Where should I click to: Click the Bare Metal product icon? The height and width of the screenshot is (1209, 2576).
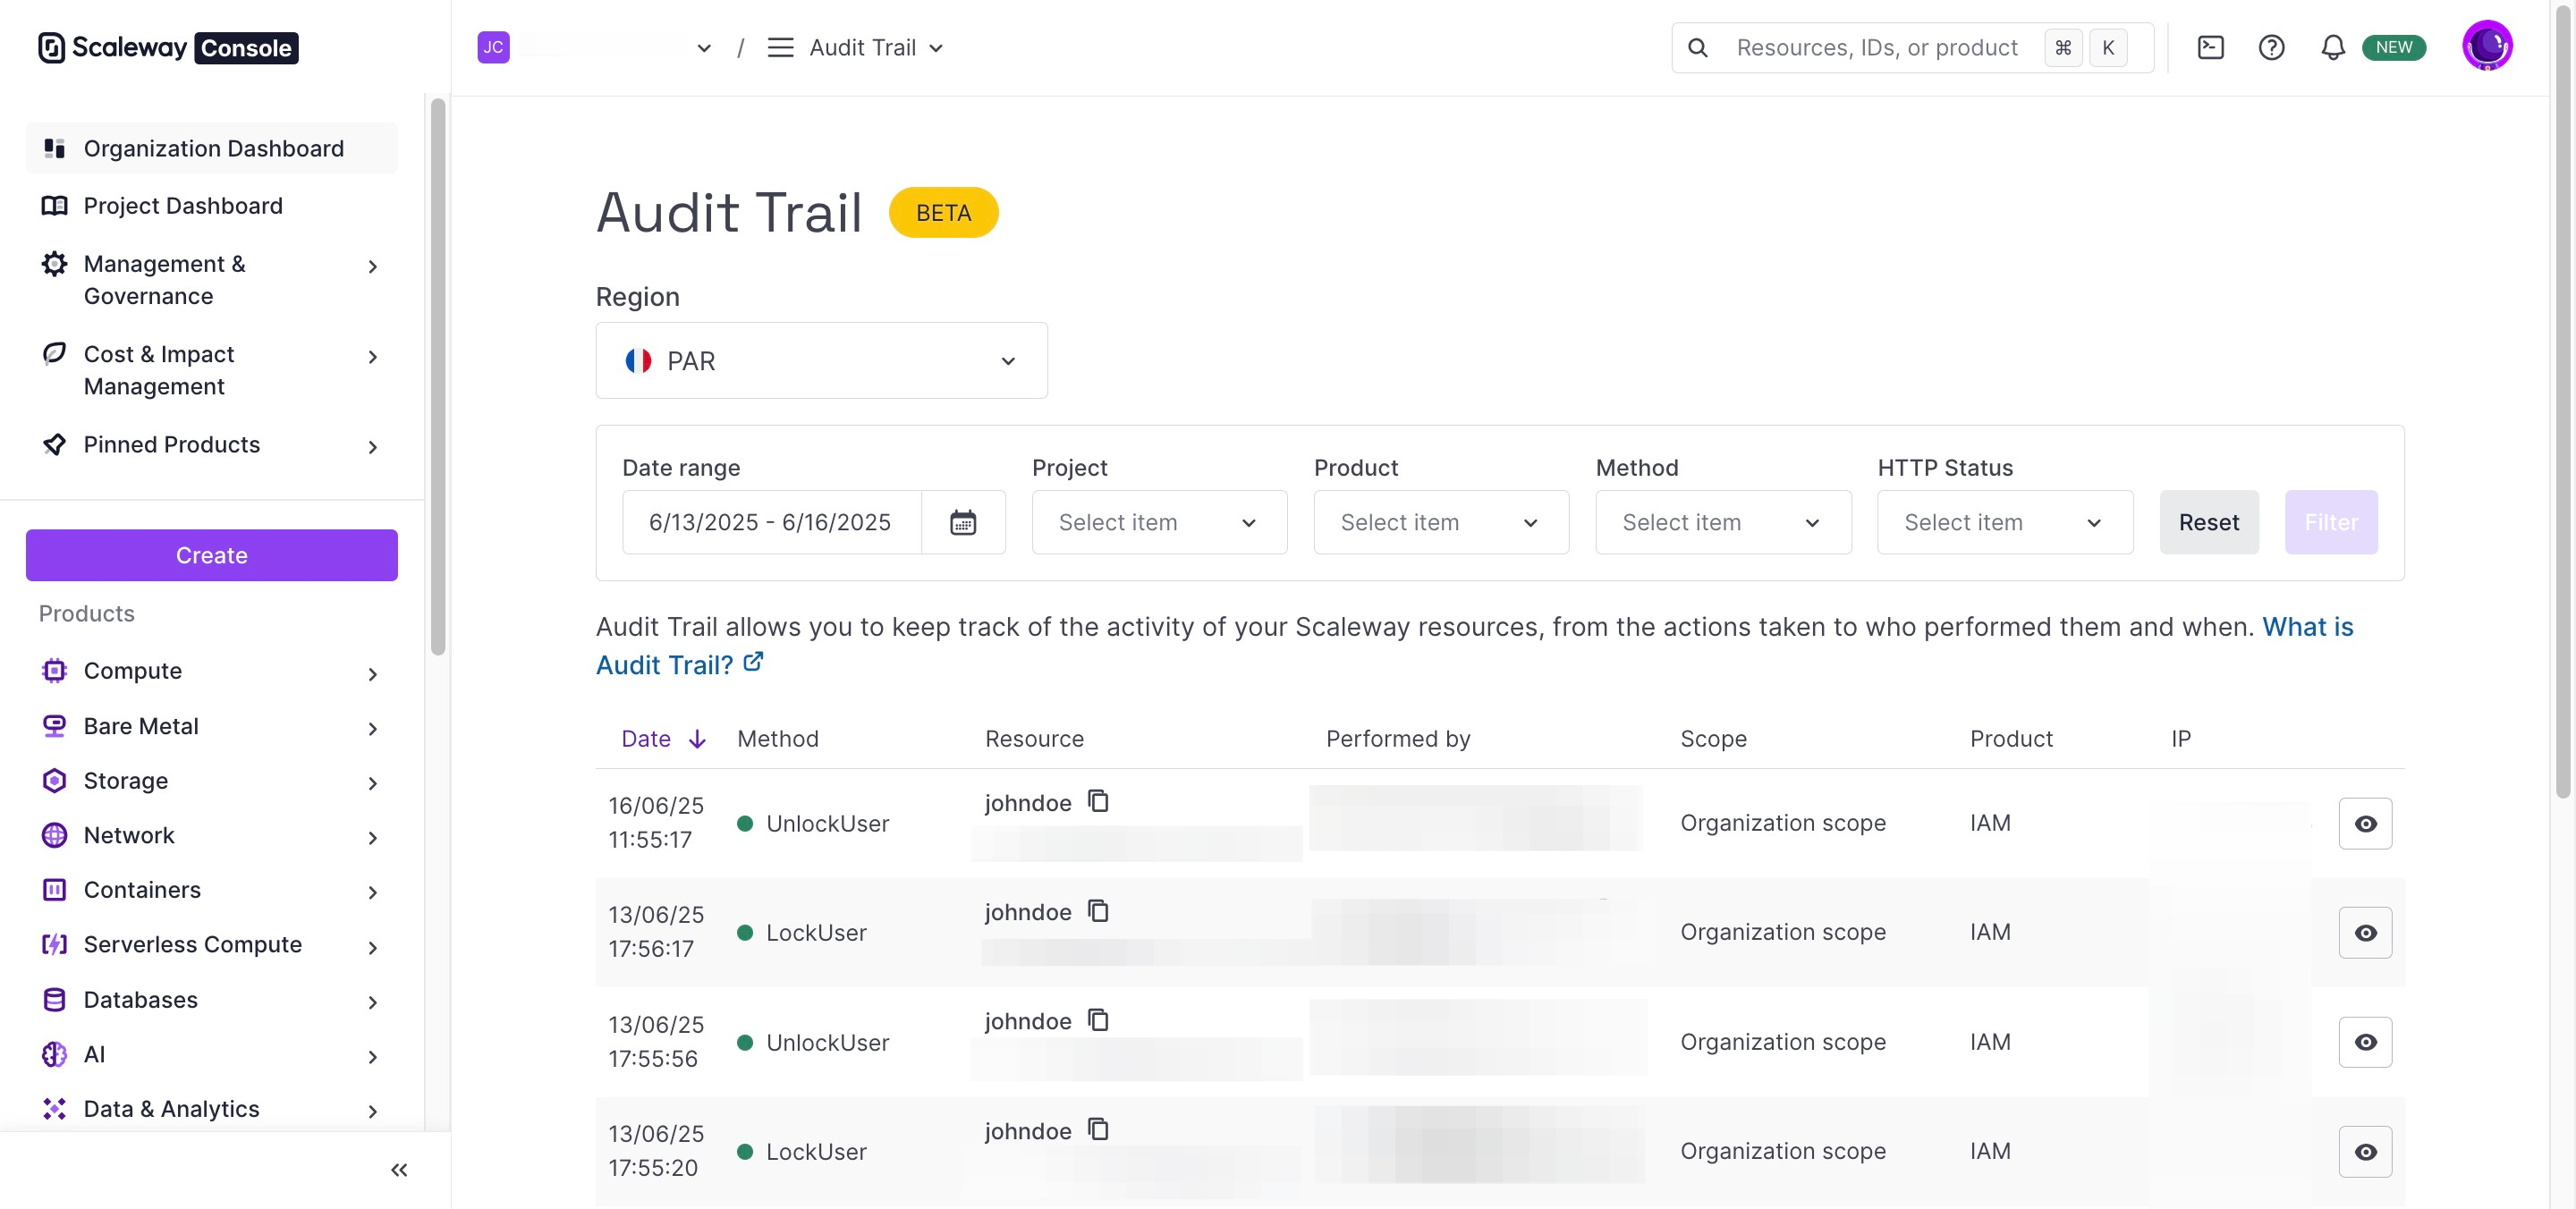coord(54,726)
